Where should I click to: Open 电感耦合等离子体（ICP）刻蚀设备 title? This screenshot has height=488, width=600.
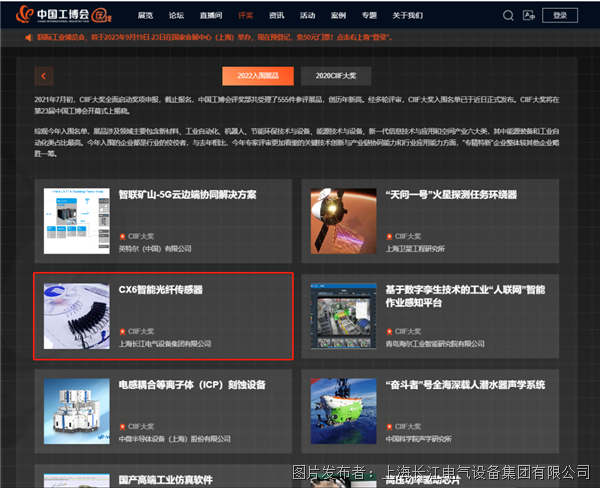coord(192,385)
